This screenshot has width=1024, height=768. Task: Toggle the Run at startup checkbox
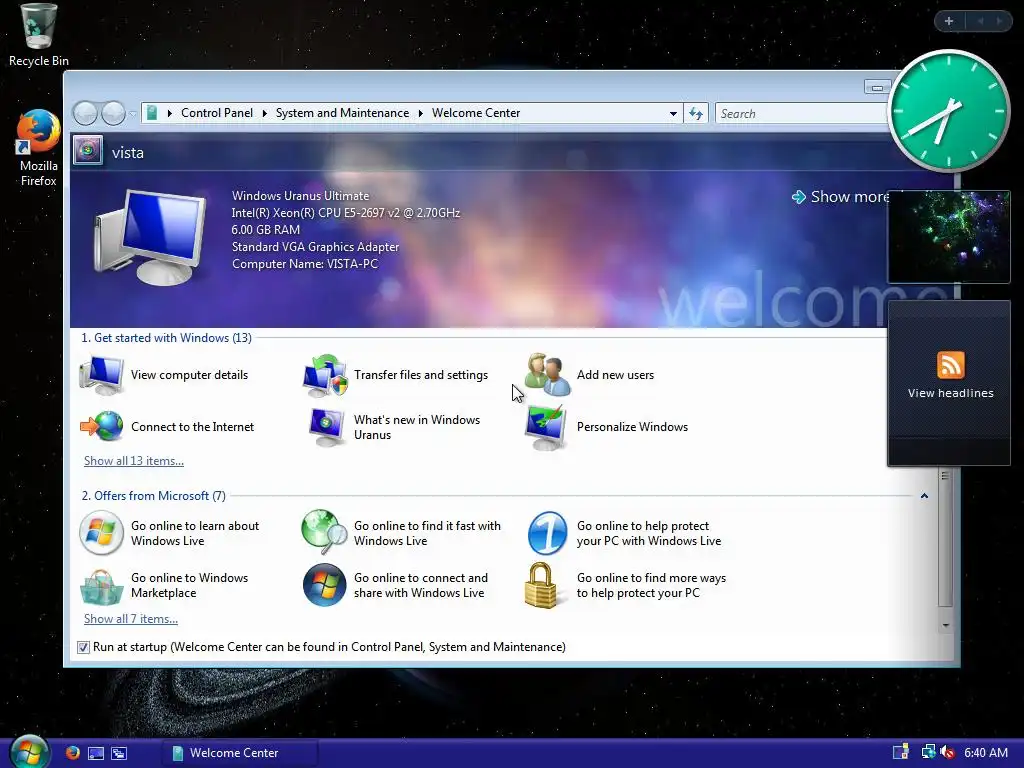(x=84, y=647)
